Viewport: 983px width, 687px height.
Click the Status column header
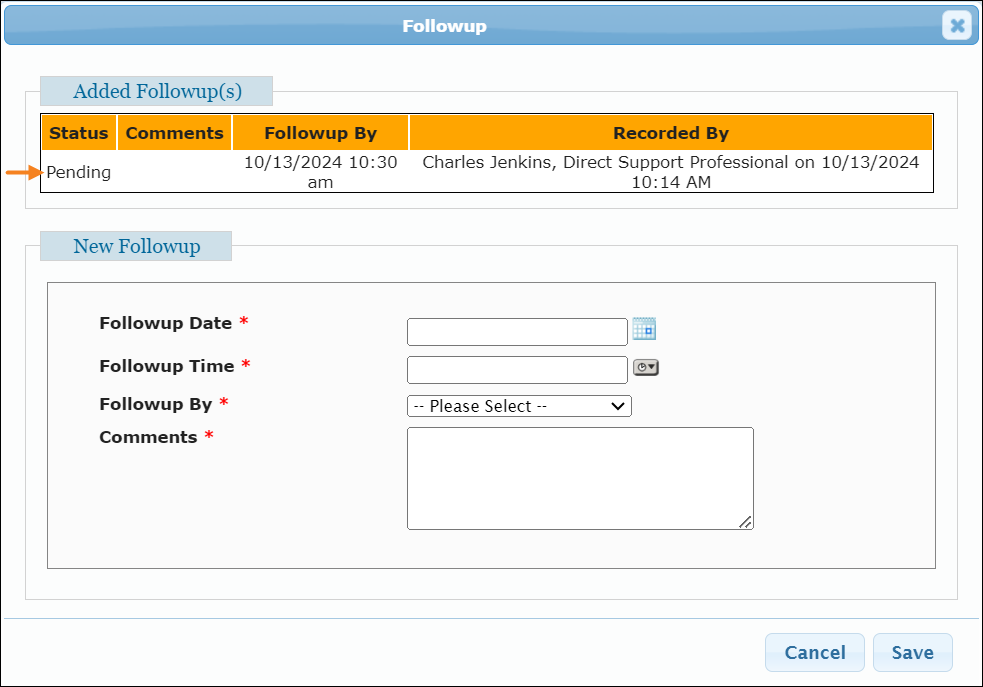[79, 133]
